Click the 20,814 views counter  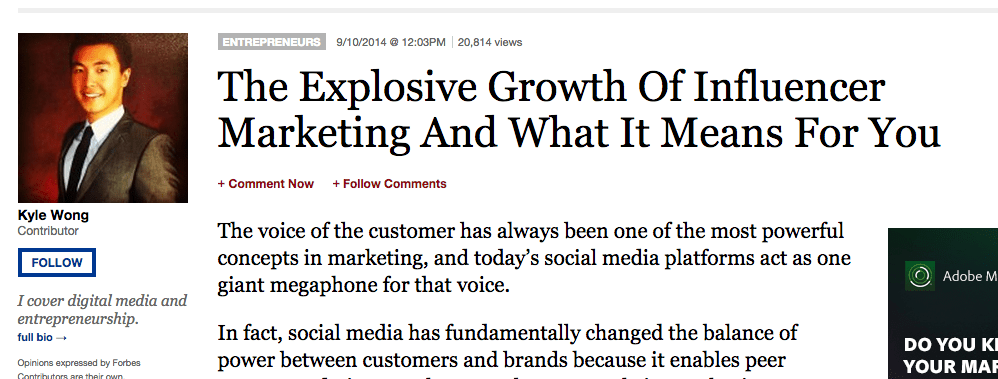489,42
